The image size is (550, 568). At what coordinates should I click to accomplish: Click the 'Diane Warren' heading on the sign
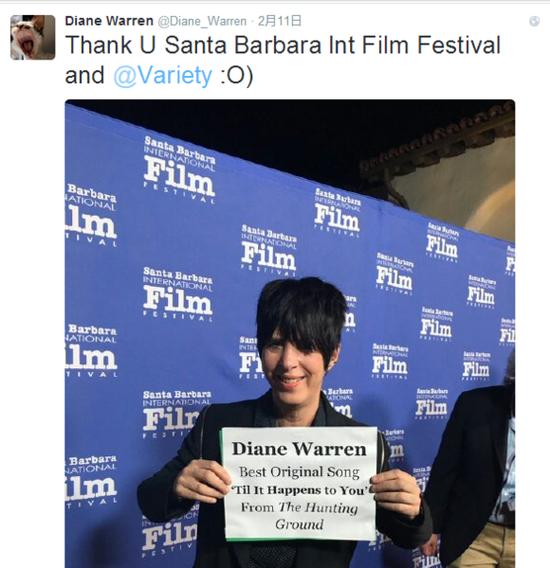point(299,449)
